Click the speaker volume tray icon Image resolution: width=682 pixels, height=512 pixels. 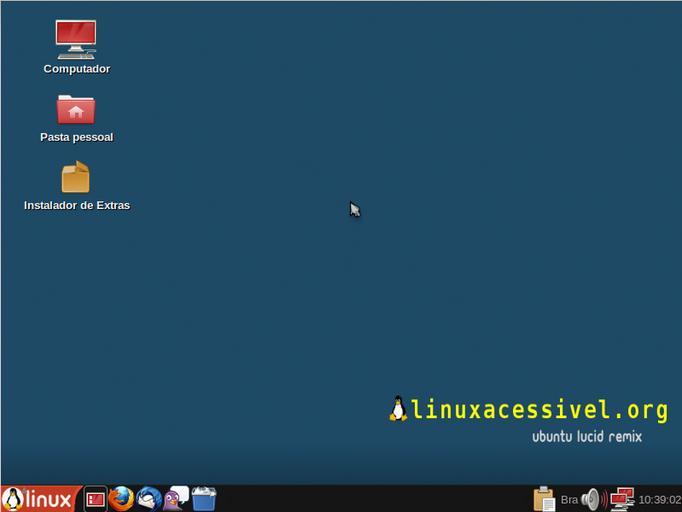[x=593, y=498]
